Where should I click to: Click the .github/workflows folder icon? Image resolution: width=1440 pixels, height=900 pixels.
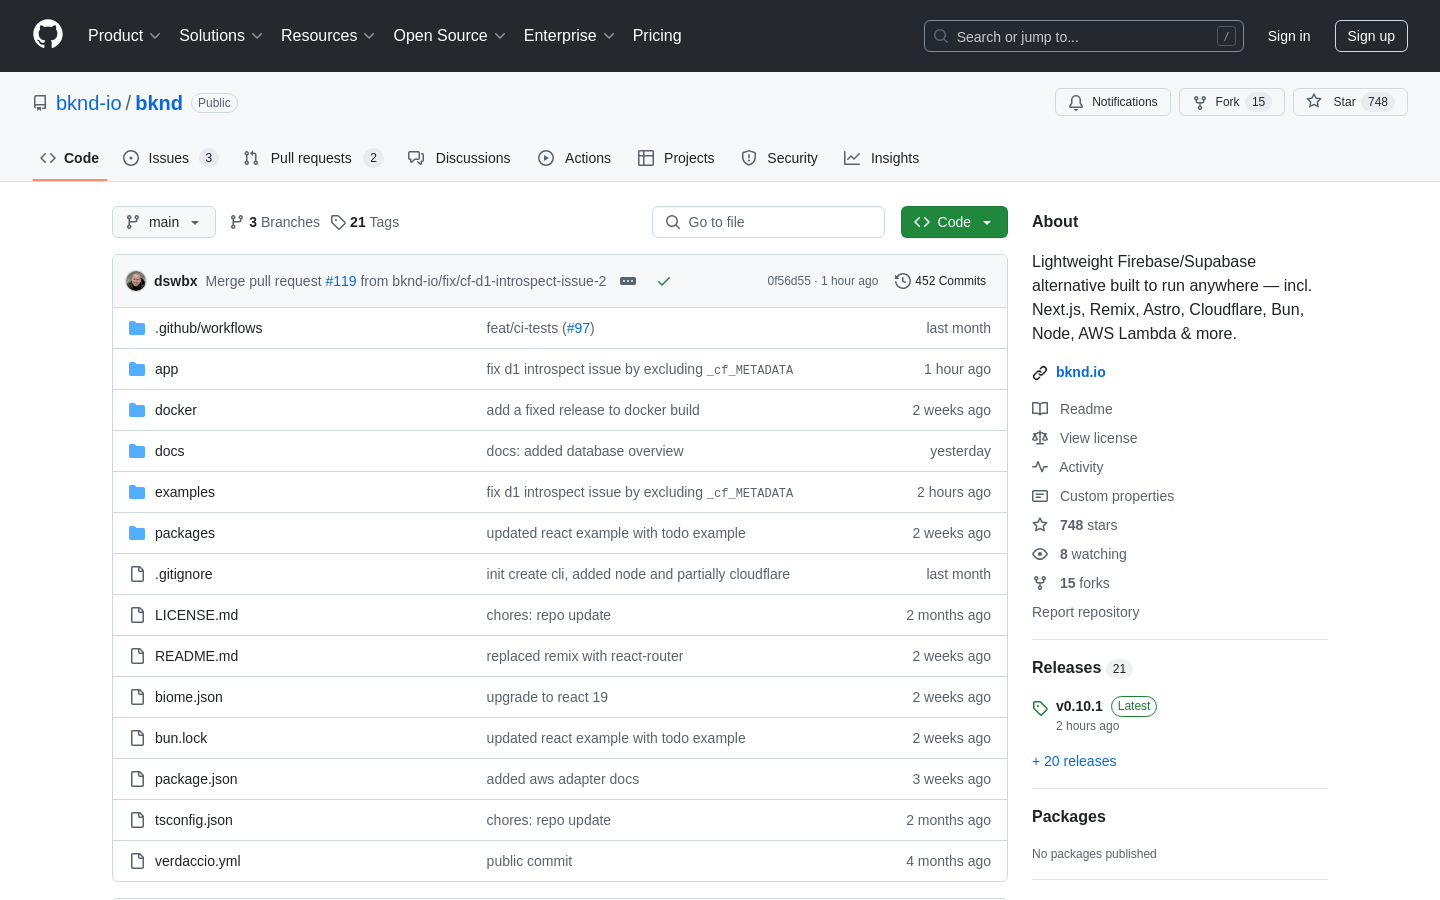[137, 328]
